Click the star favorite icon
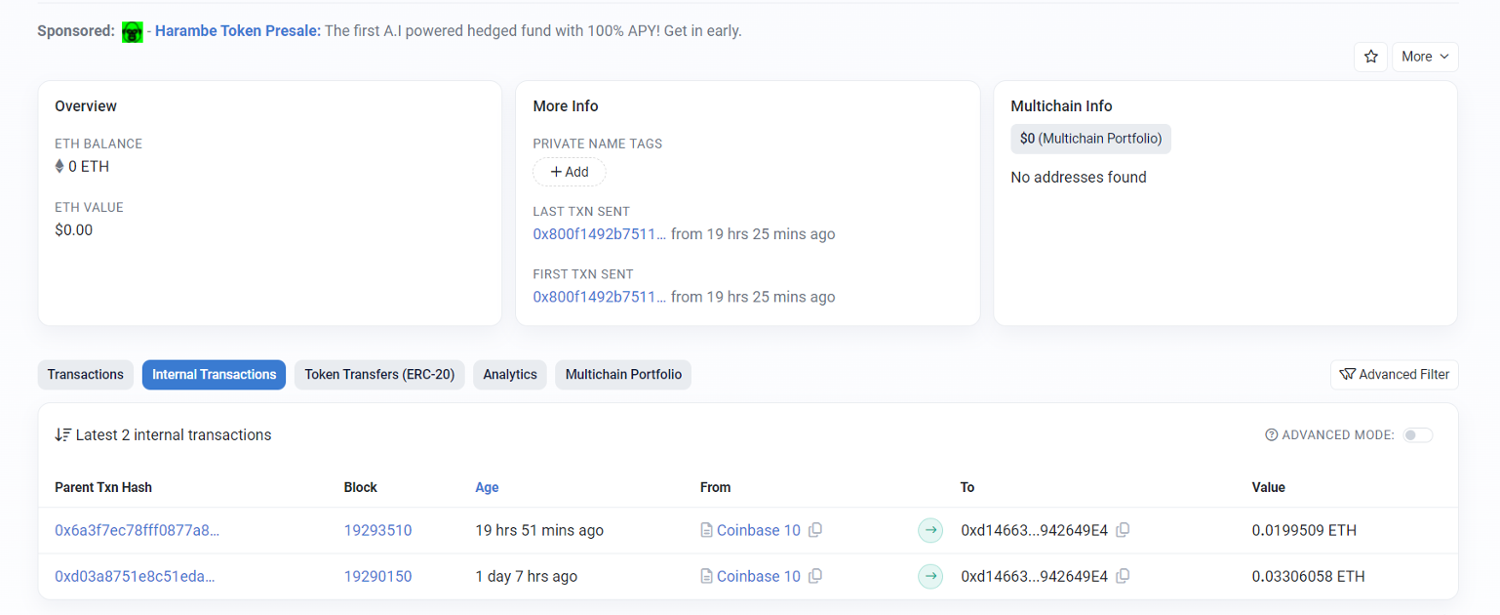Screen dimensions: 1500x615 [x=1370, y=57]
